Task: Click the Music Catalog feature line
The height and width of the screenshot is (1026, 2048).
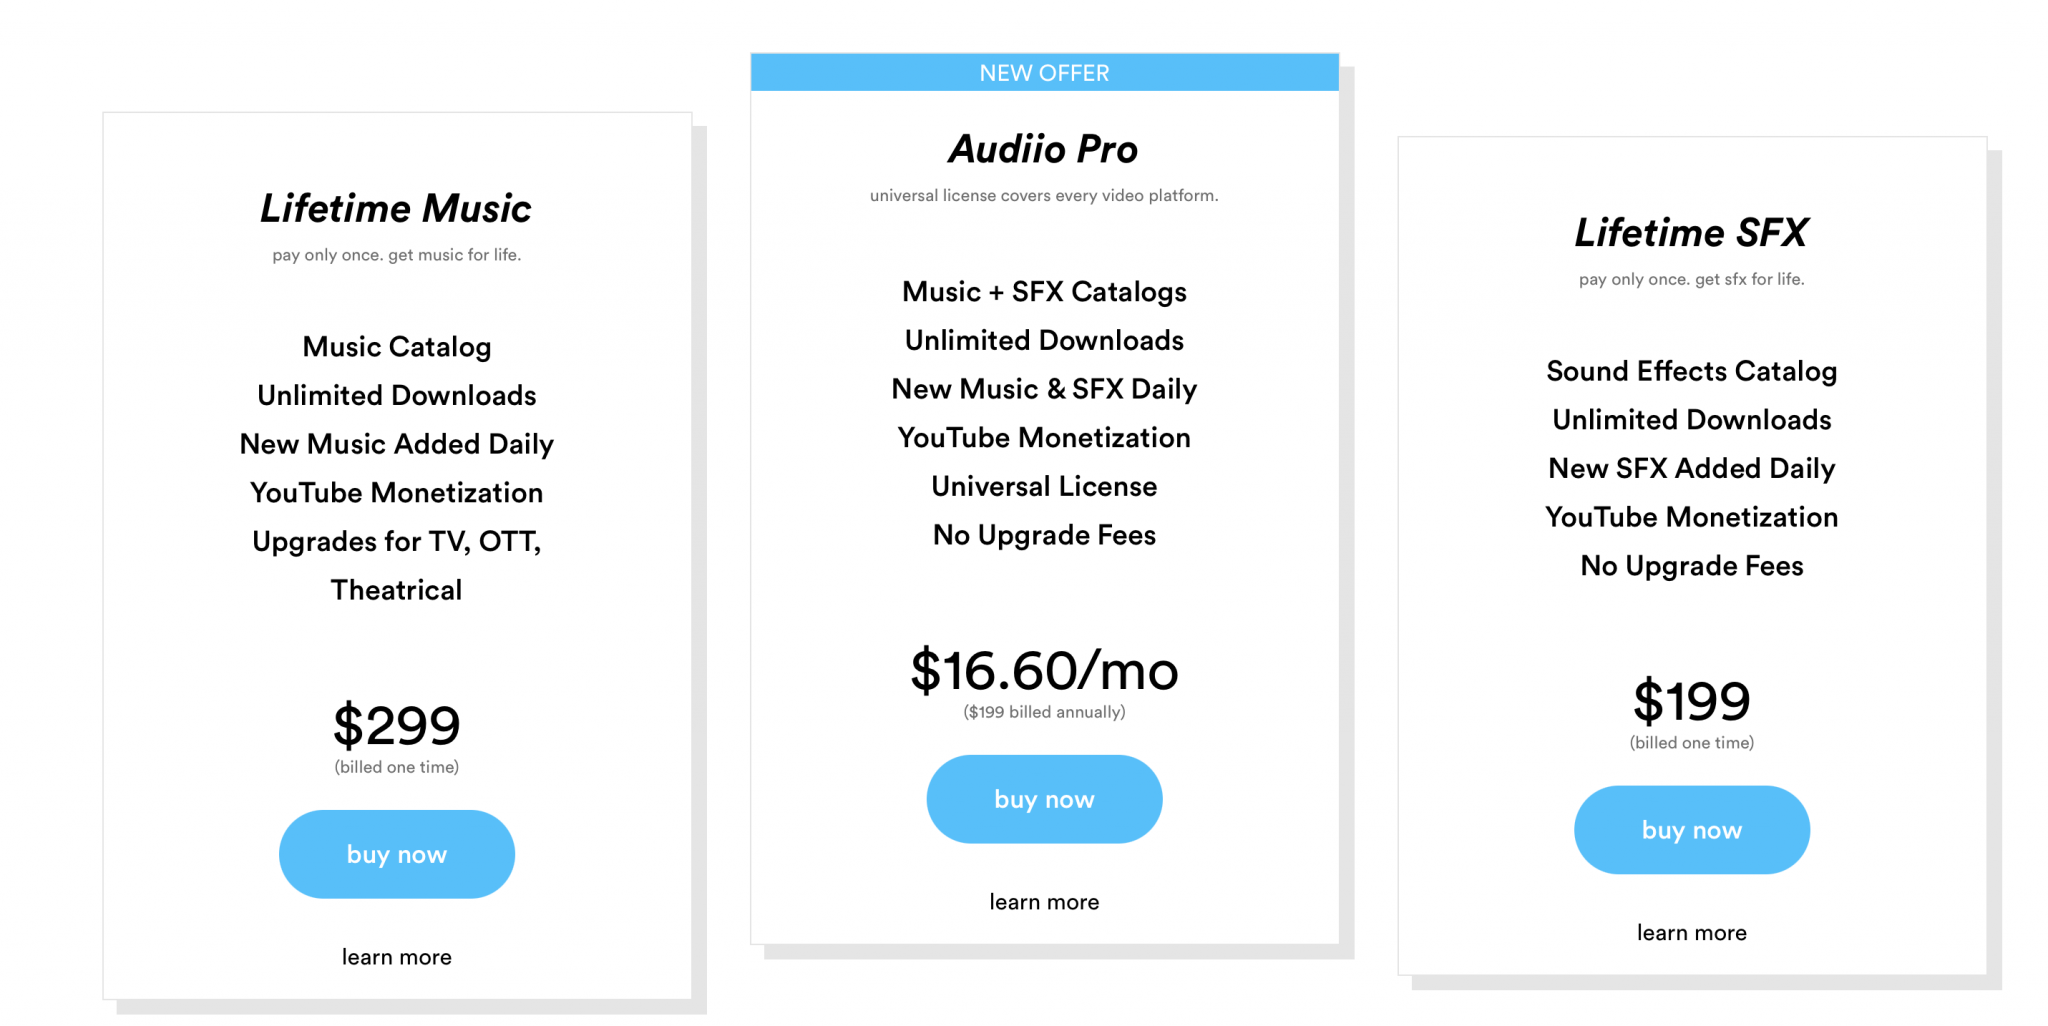Action: tap(396, 347)
